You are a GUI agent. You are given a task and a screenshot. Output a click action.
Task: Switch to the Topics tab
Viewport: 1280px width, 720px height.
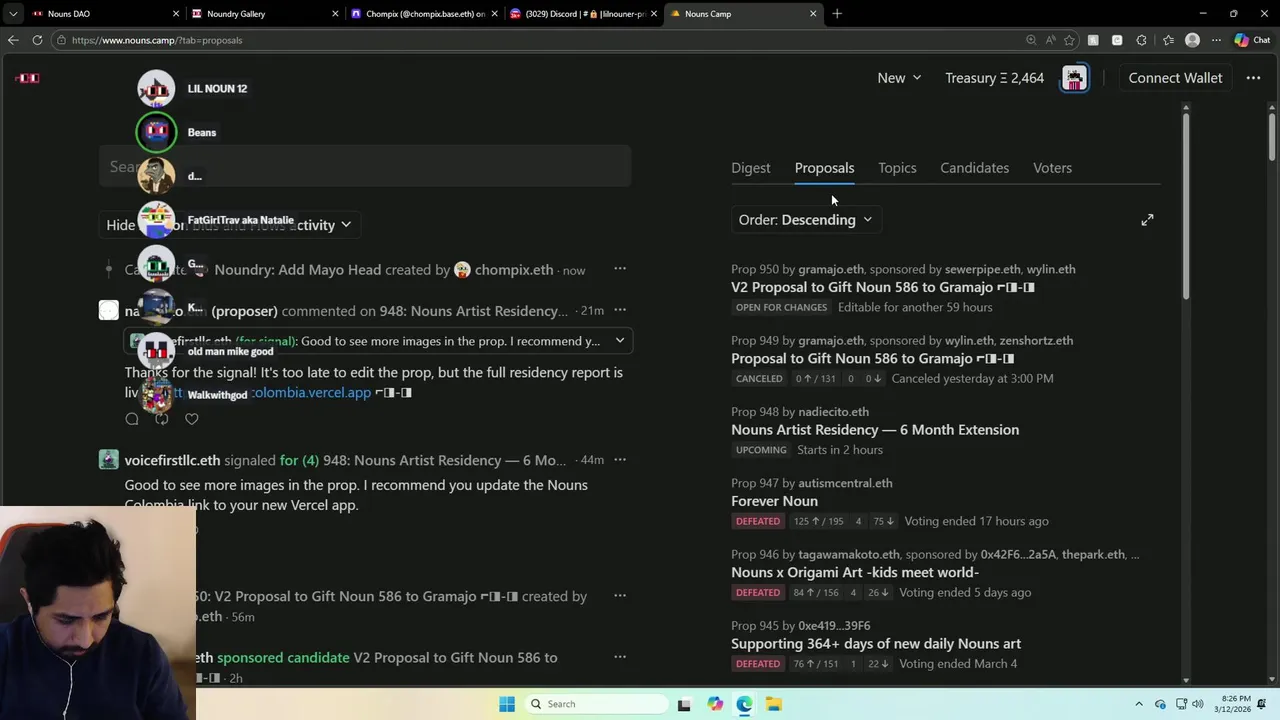tap(897, 168)
